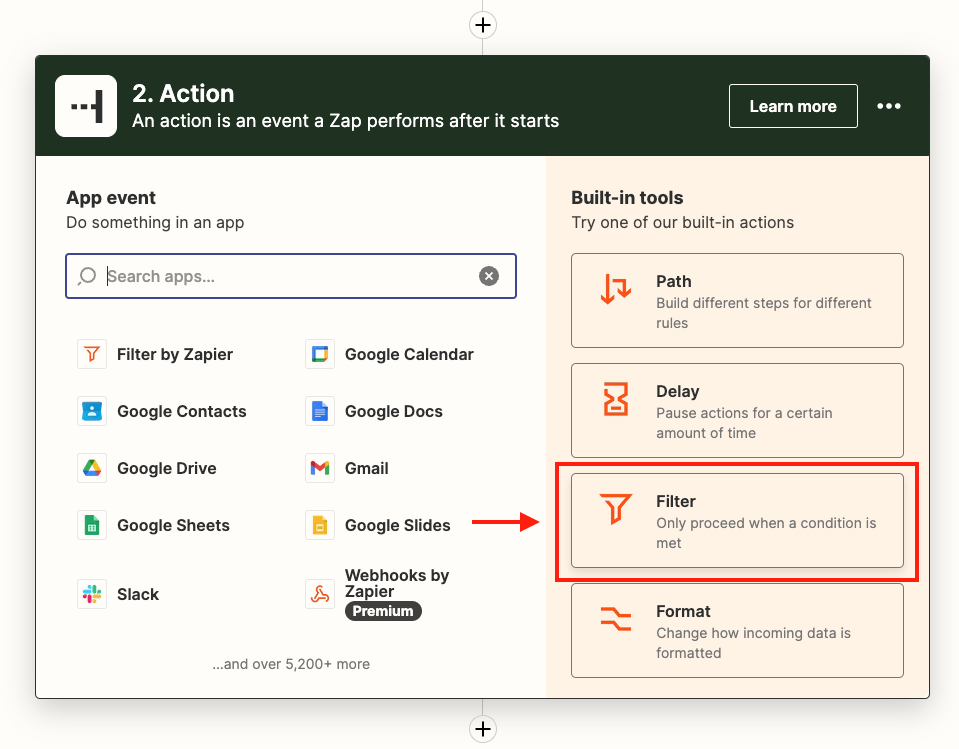This screenshot has width=959, height=749.
Task: Click 'Pause actions for a certain amount' description
Action: tap(744, 423)
